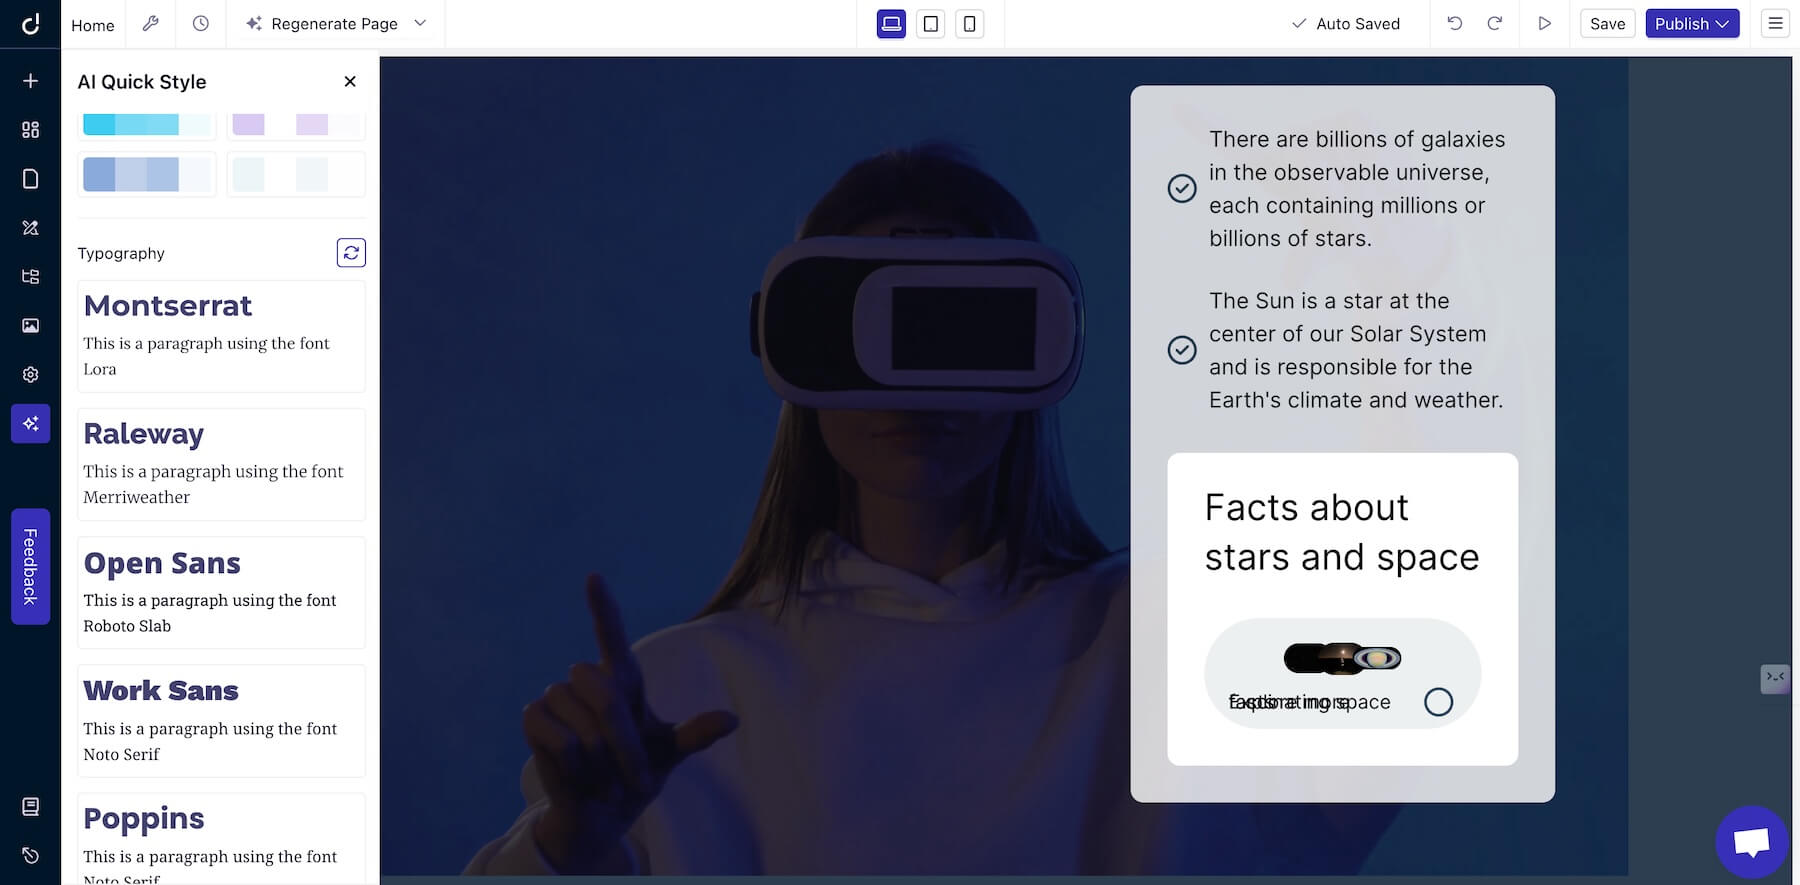The image size is (1800, 885).
Task: Select the billions of galaxies paragraph
Action: coord(1357,189)
